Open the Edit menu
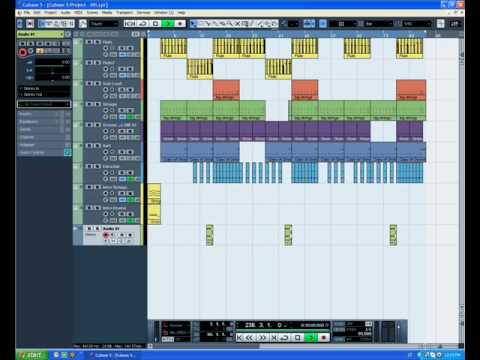The height and width of the screenshot is (360, 480). pyautogui.click(x=37, y=13)
